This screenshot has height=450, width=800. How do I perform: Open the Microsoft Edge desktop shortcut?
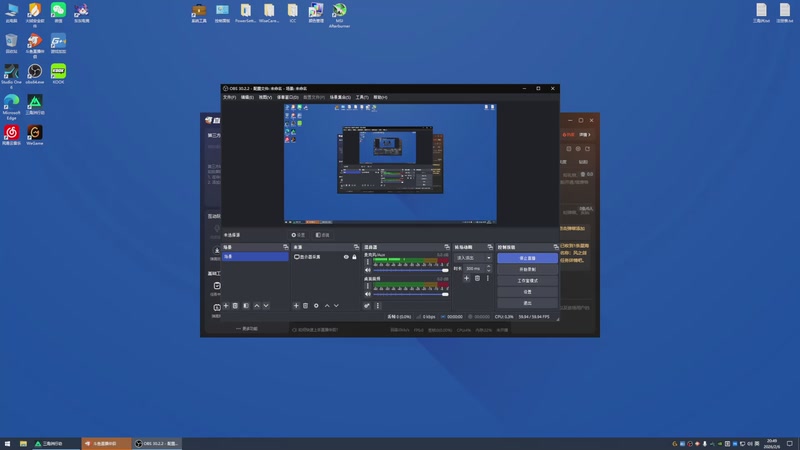click(x=11, y=107)
